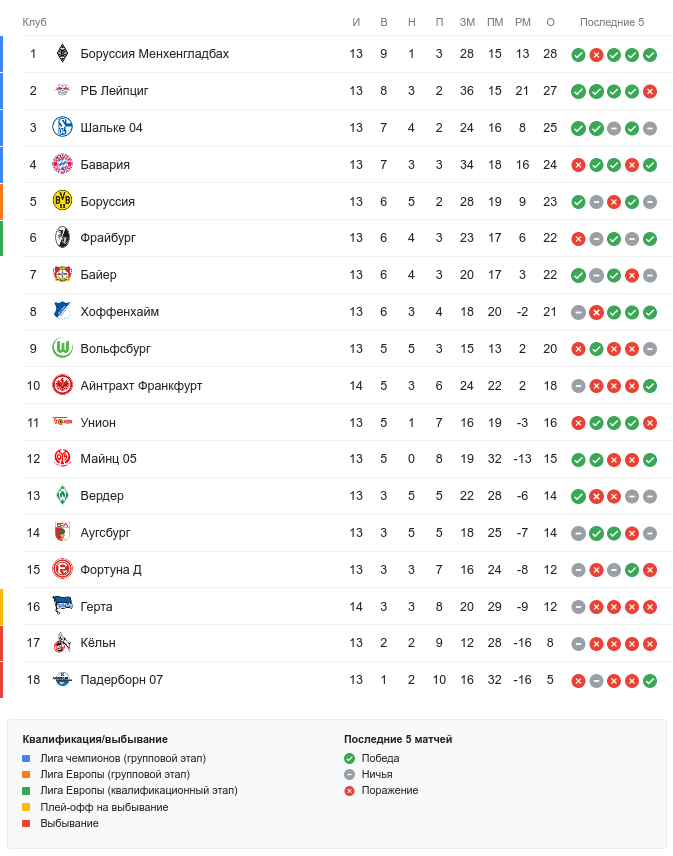This screenshot has height=856, width=673.
Task: Click the Кёльн team row name
Action: 98,643
